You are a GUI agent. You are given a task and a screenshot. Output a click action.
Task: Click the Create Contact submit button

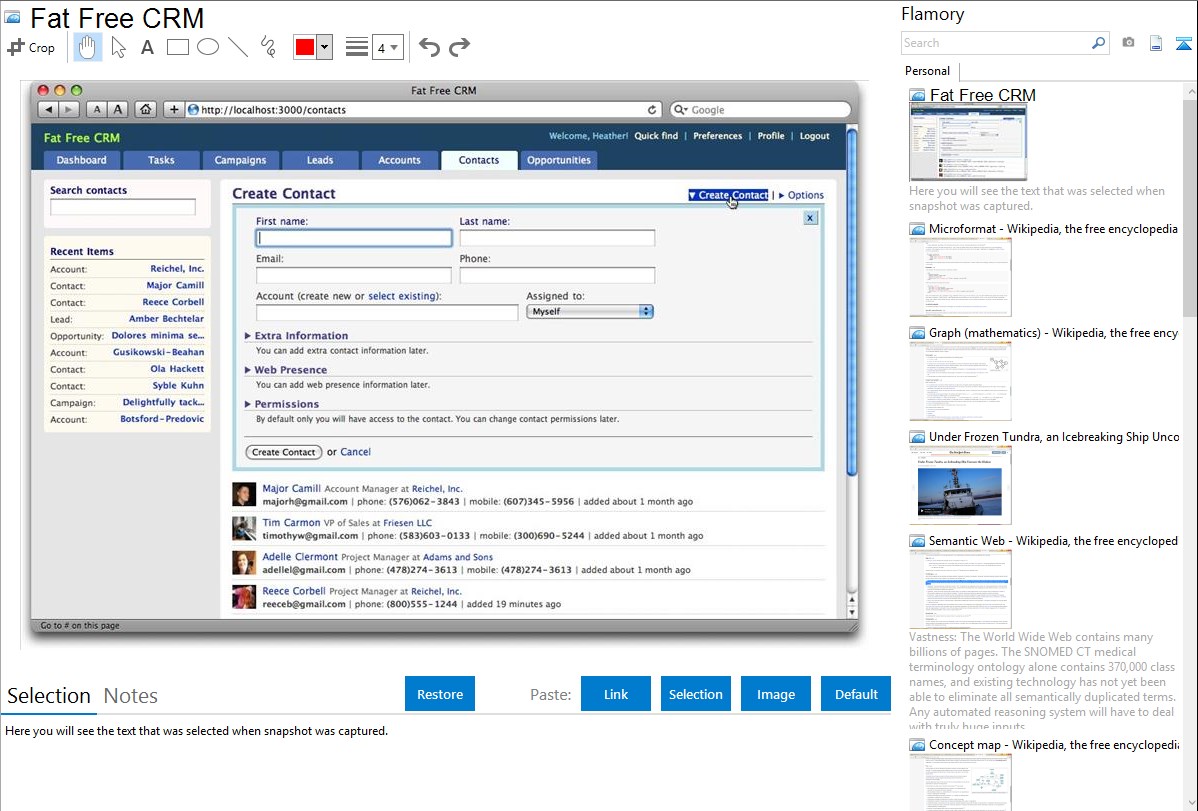click(x=283, y=452)
